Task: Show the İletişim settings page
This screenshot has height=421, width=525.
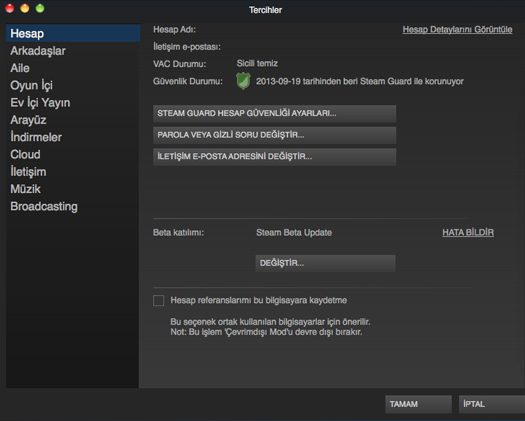Action: pyautogui.click(x=28, y=172)
